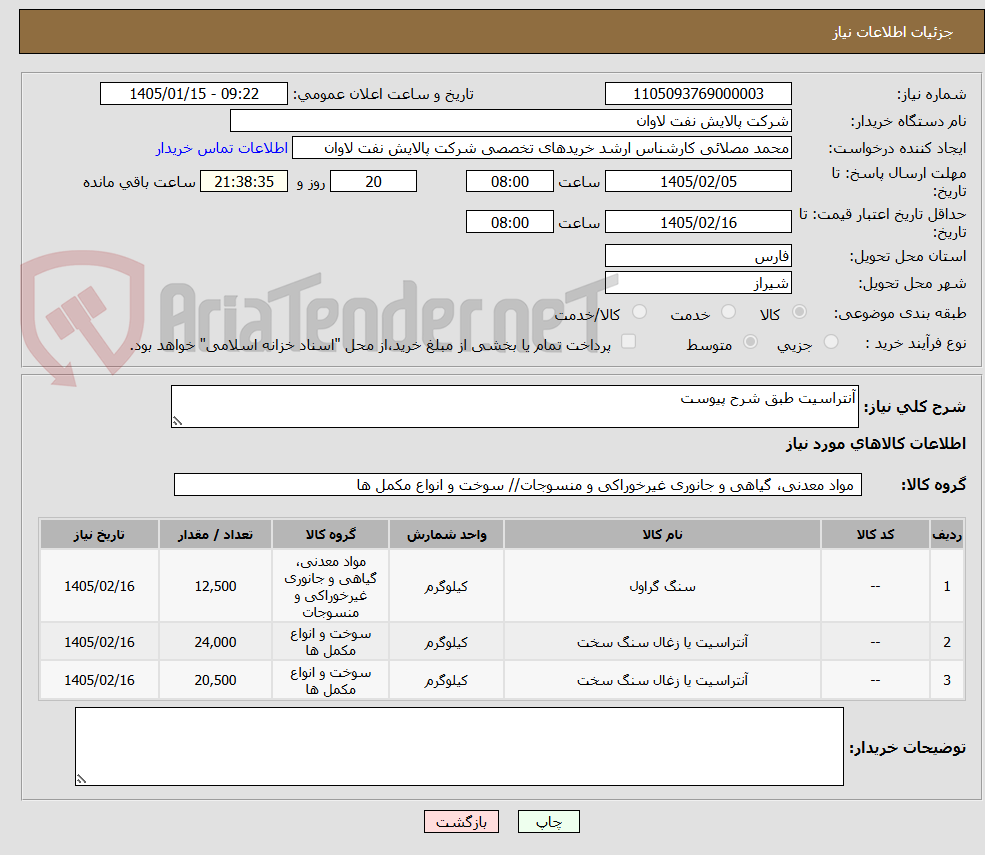Viewport: 985px width, 855px height.
Task: Select the خدمت radio button
Action: [728, 312]
